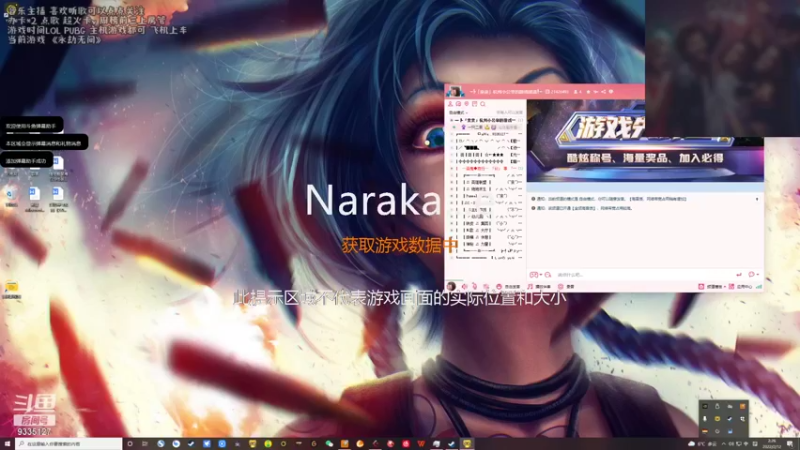Open the red W WPS taskbar icon
The width and height of the screenshot is (800, 450).
click(x=421, y=444)
